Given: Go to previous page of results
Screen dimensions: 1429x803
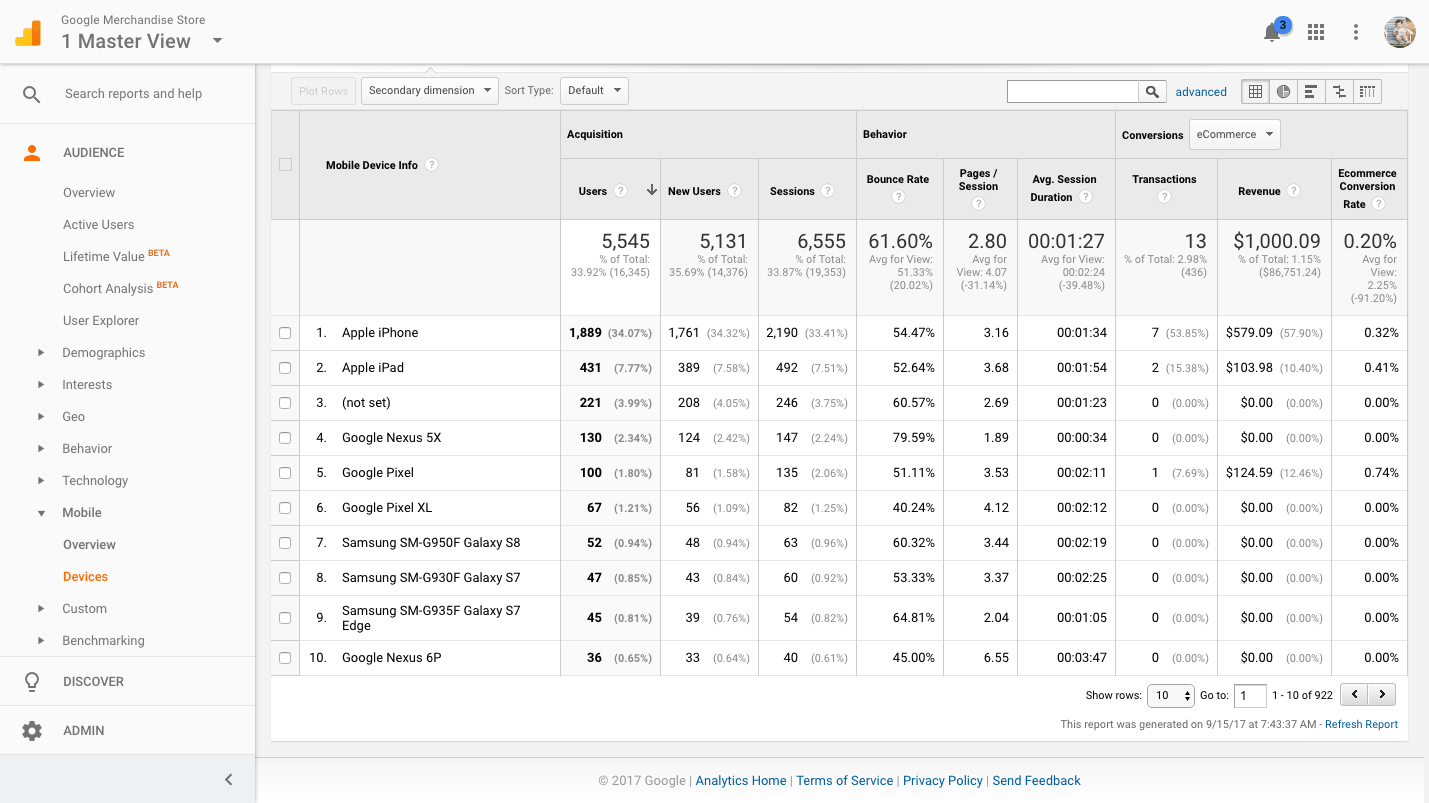Looking at the screenshot, I should tap(1354, 695).
